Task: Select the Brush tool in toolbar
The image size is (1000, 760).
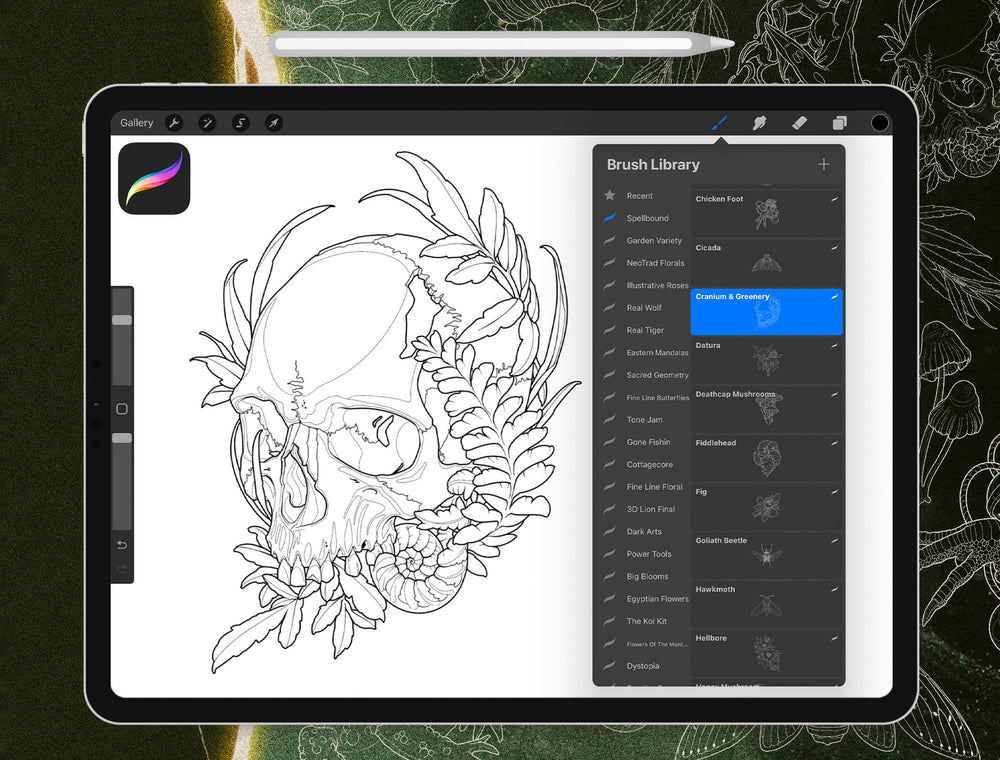Action: tap(718, 123)
